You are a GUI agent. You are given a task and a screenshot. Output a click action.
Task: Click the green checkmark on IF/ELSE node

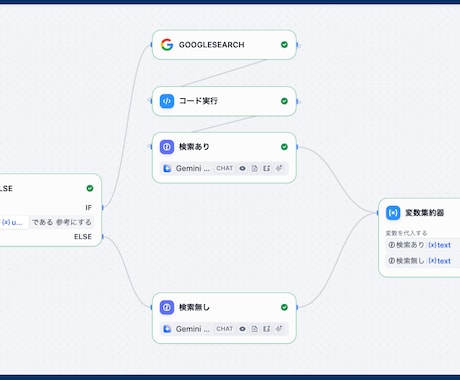coord(90,188)
